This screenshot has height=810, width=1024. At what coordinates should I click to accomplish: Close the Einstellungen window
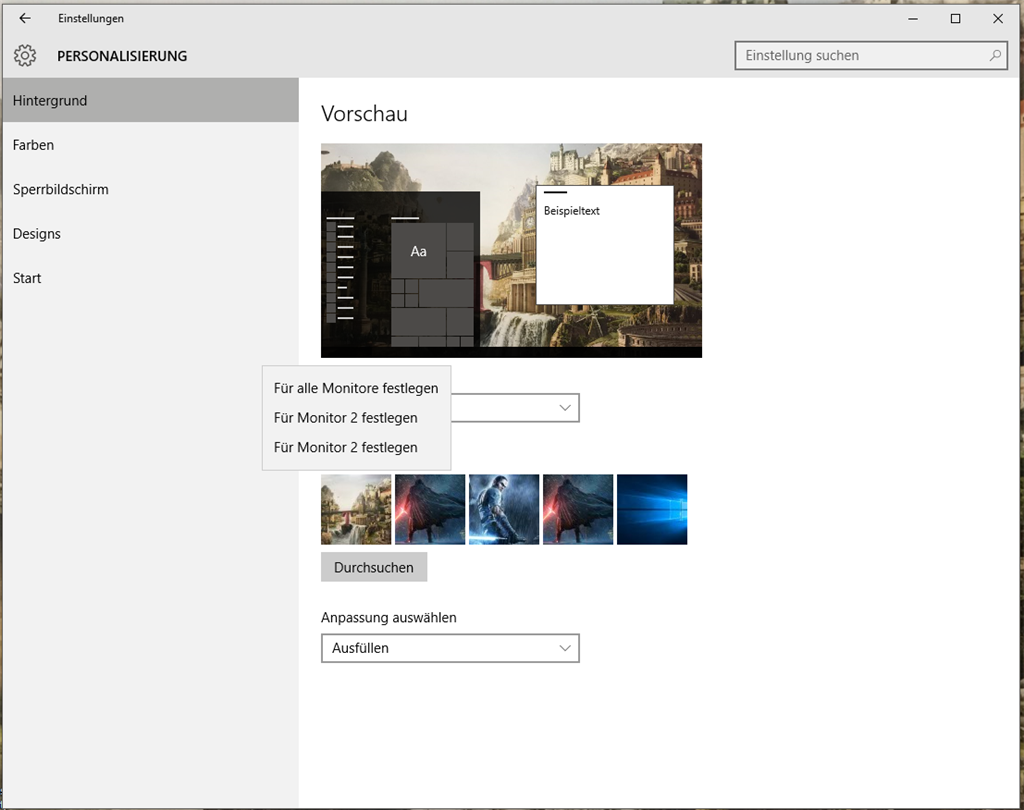[998, 18]
